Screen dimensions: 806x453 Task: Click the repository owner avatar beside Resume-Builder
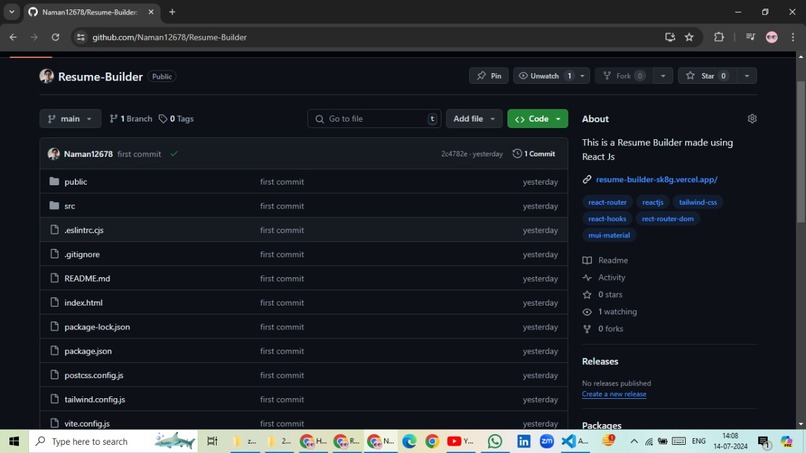(47, 76)
